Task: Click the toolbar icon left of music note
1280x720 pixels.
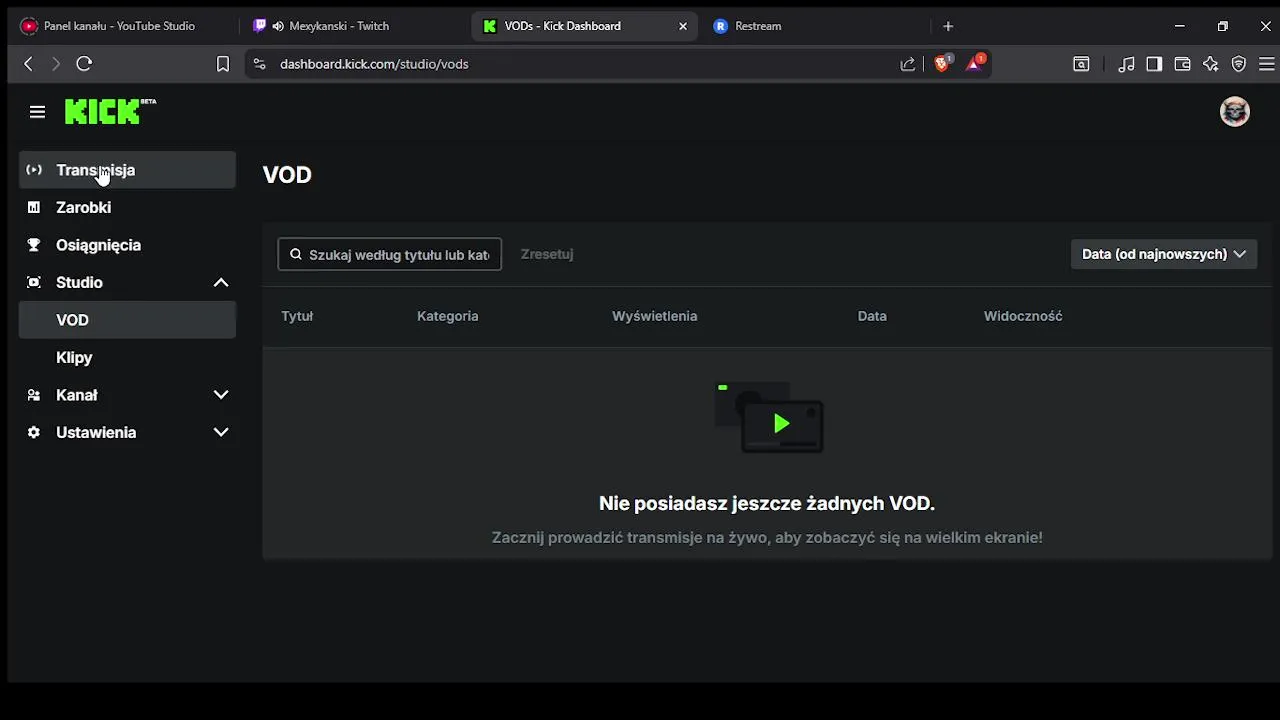Action: click(1081, 64)
